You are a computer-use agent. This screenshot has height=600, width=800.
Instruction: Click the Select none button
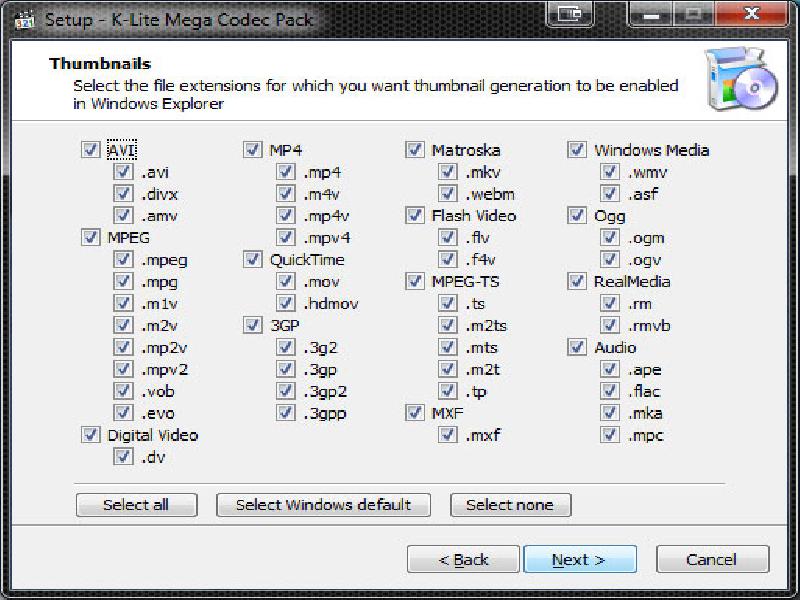tap(510, 505)
